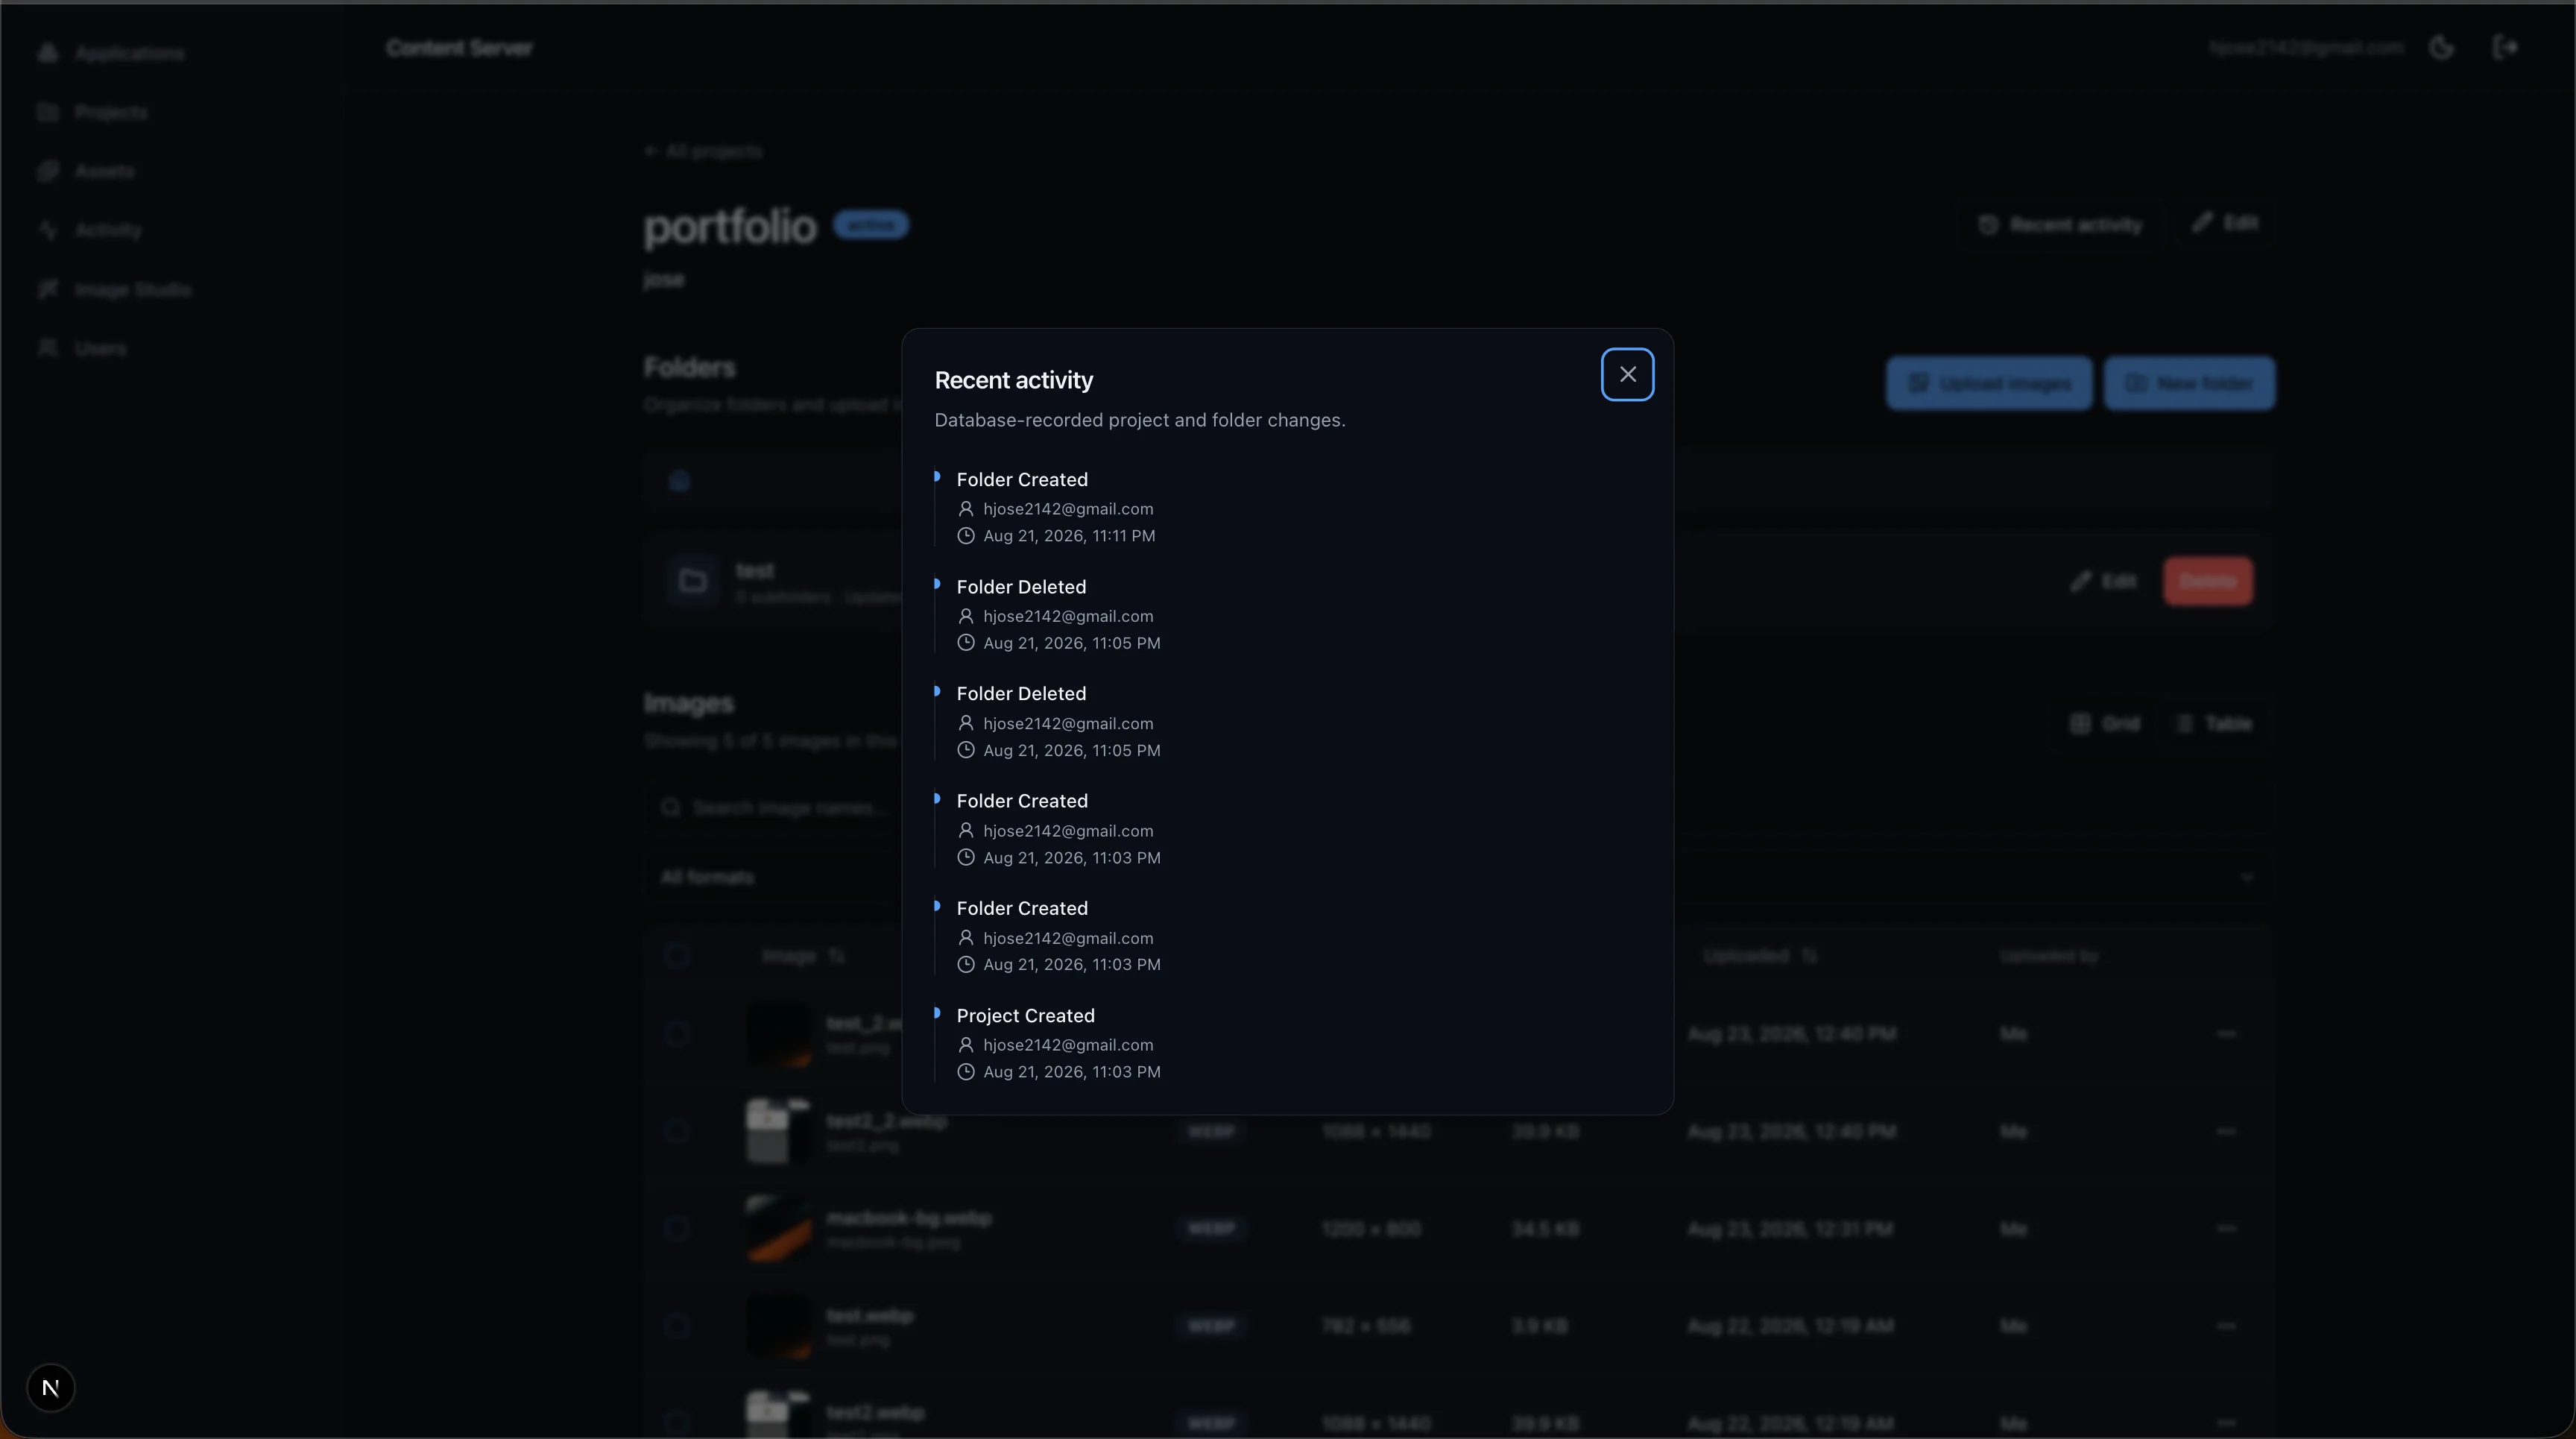Click the logout icon in the header
Screen dimensions: 2576x1439
click(2504, 47)
